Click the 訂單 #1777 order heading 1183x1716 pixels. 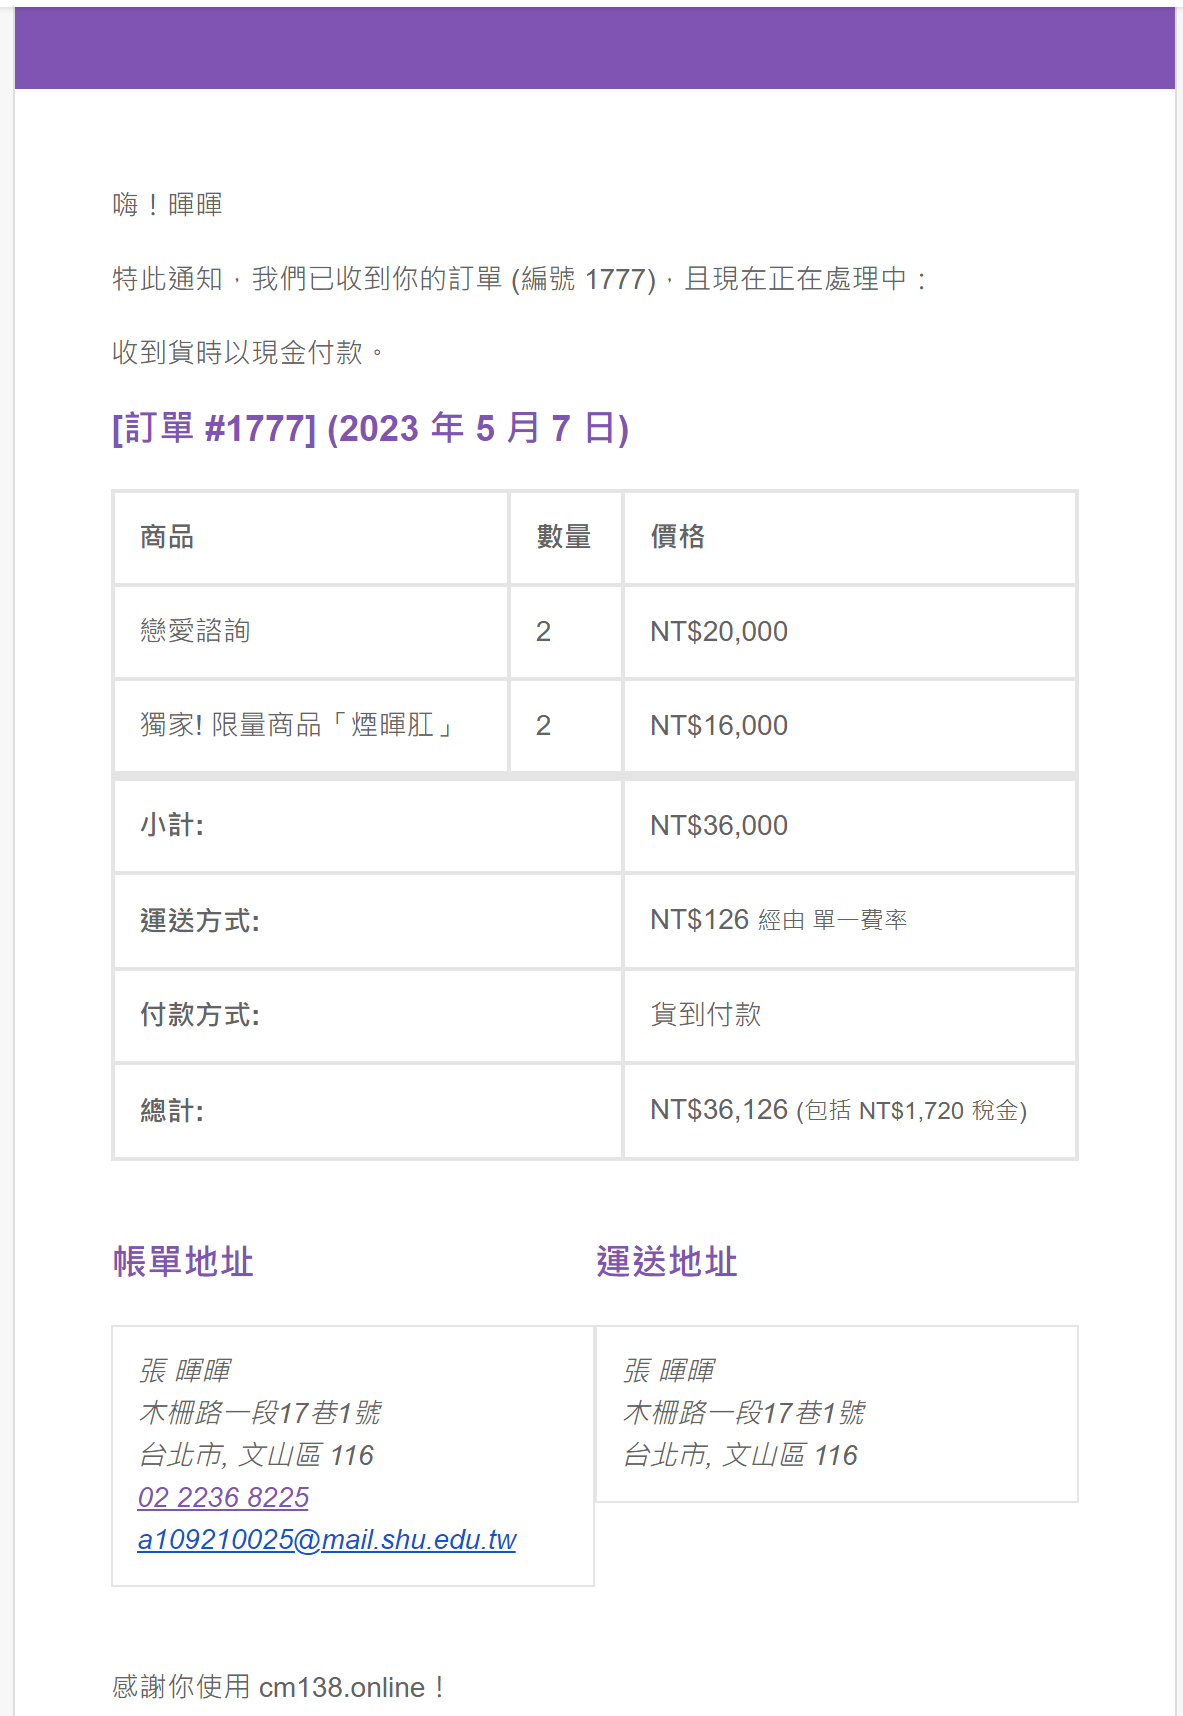(x=370, y=428)
